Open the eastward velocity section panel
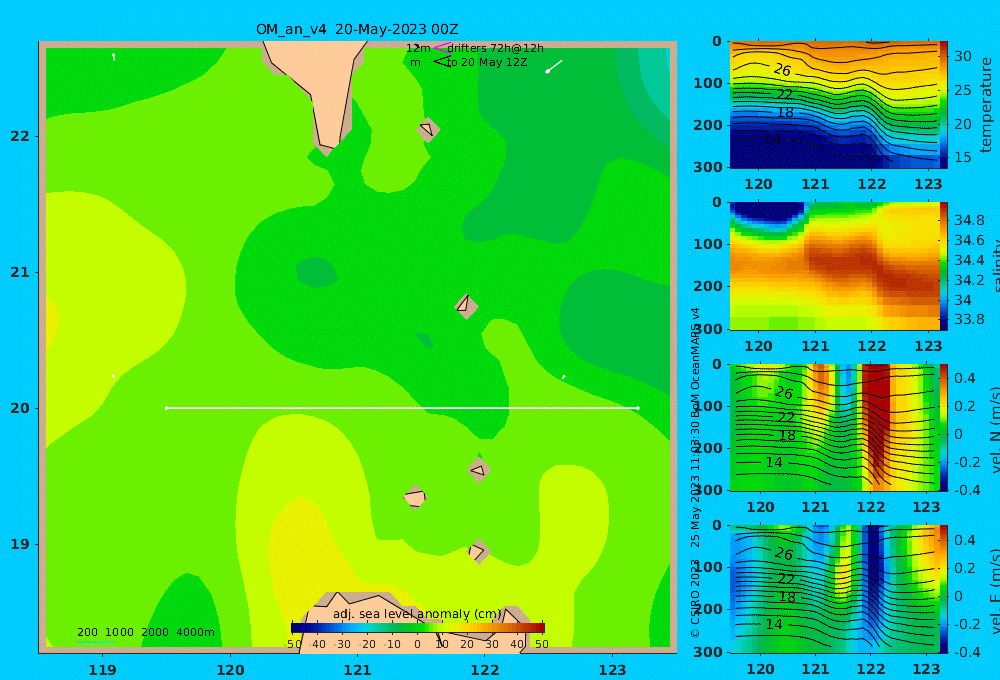 [834, 589]
